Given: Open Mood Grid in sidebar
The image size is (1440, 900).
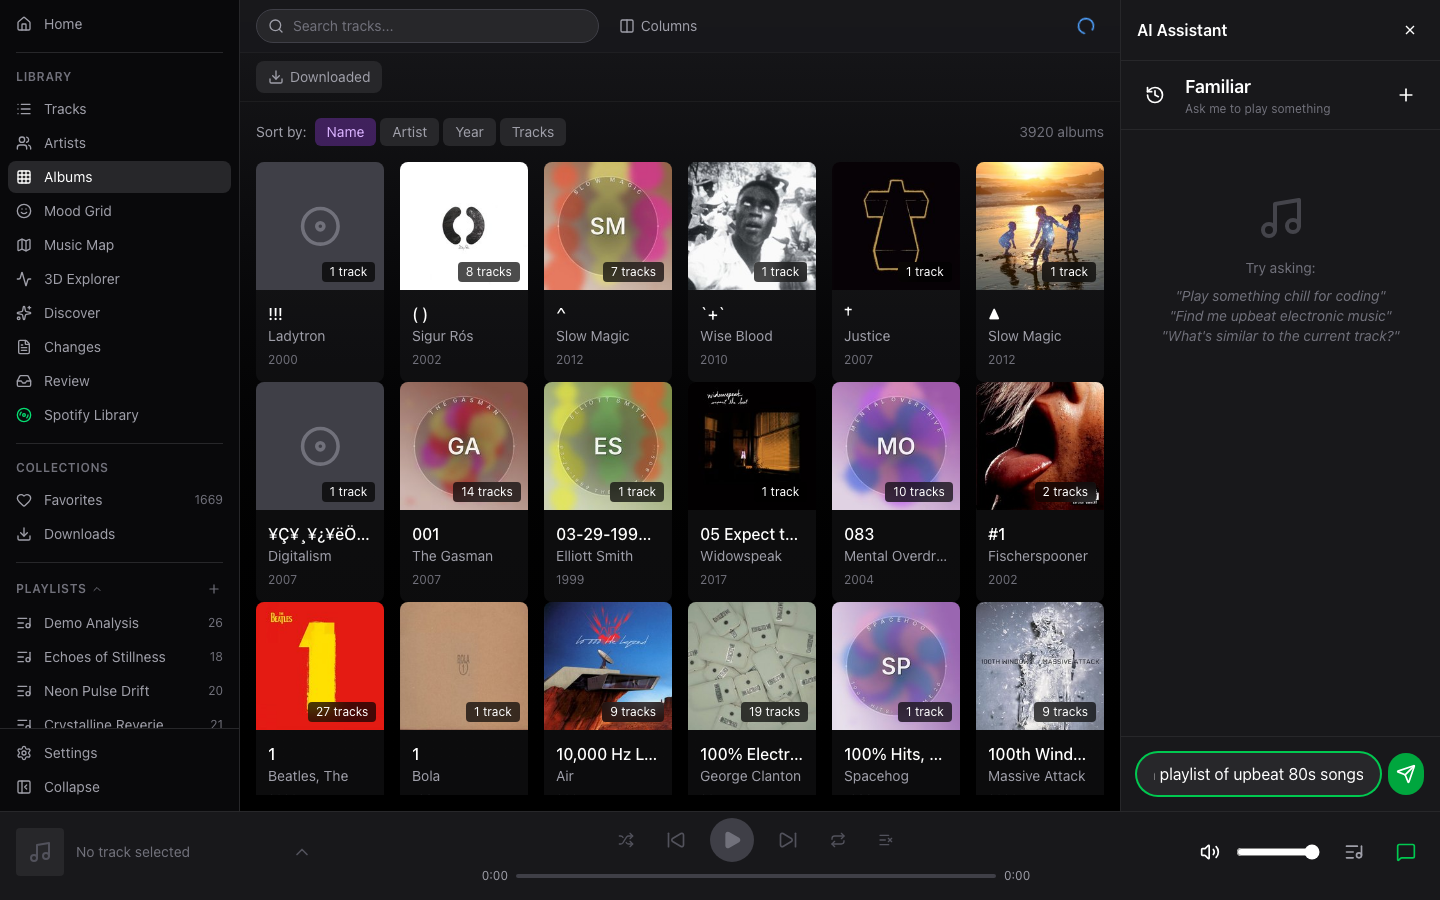Looking at the screenshot, I should (x=78, y=211).
